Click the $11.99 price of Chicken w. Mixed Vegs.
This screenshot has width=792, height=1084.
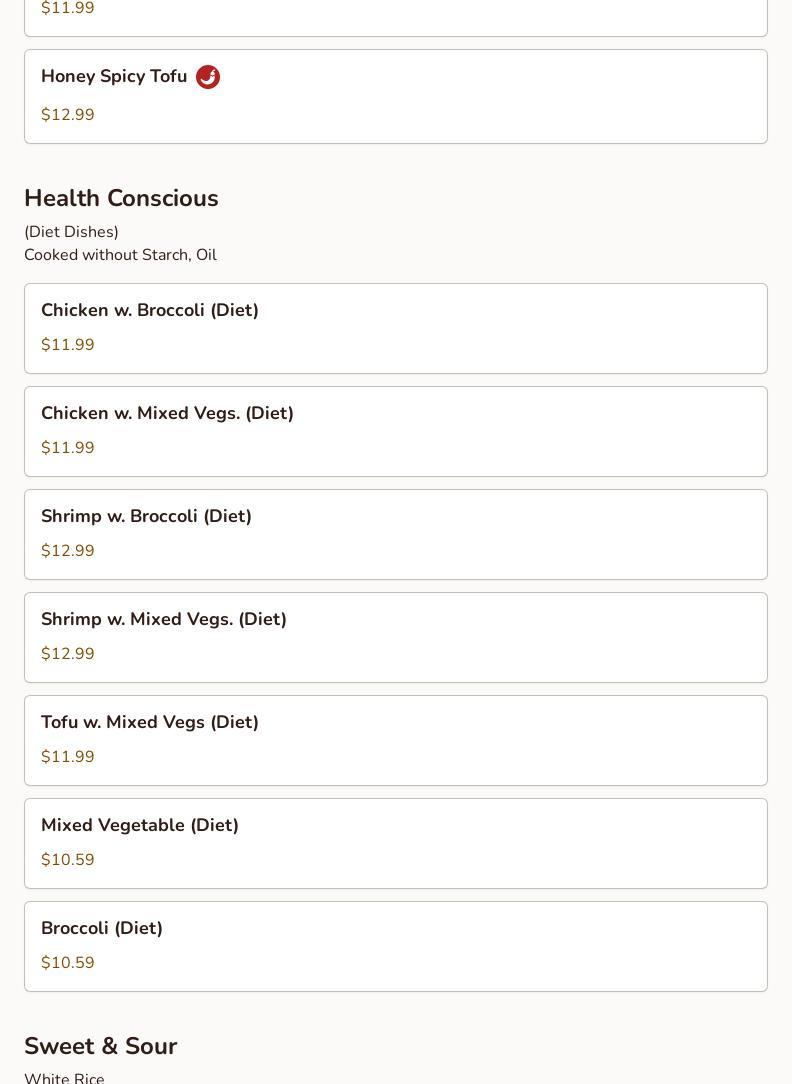click(68, 447)
